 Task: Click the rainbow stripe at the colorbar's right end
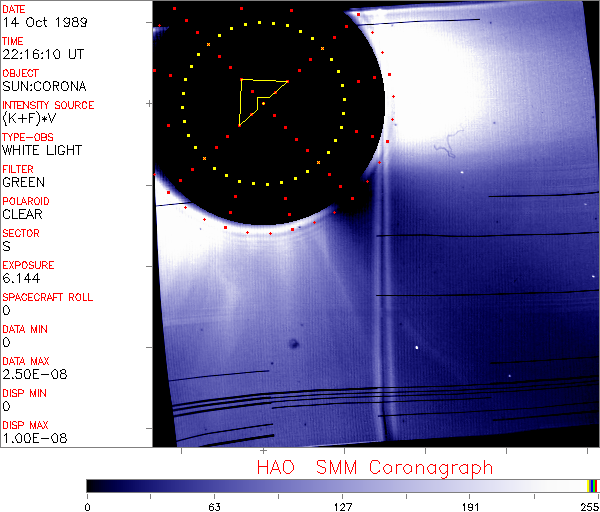pyautogui.click(x=593, y=485)
